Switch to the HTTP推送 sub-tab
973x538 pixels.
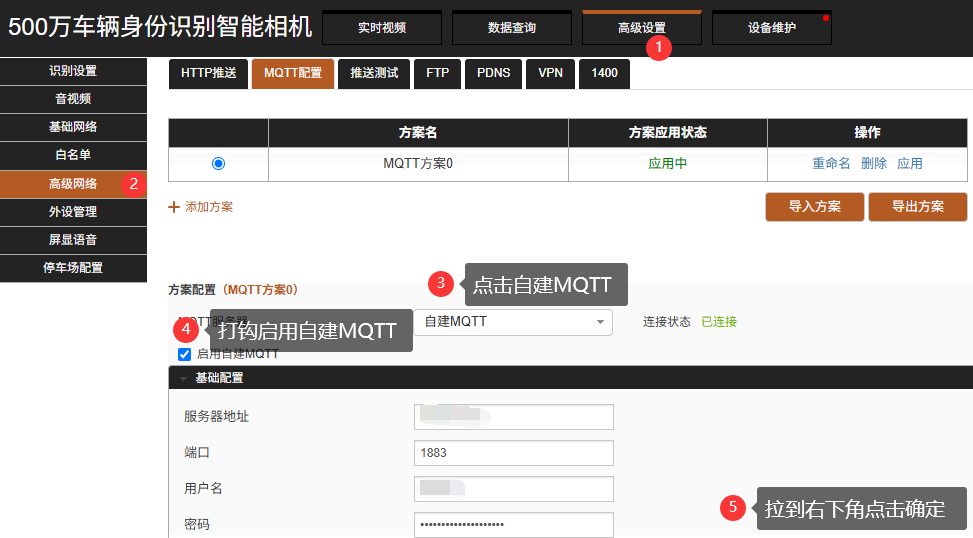pyautogui.click(x=208, y=73)
